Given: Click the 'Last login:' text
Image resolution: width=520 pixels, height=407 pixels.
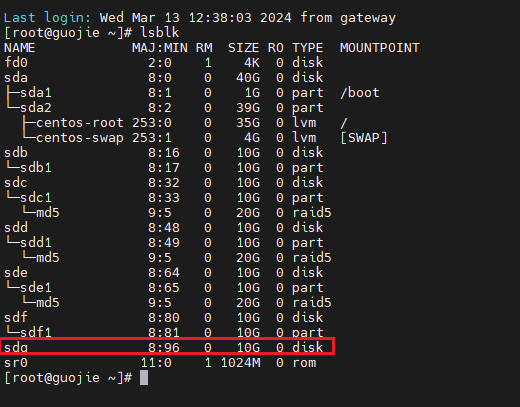Looking at the screenshot, I should [x=47, y=18].
